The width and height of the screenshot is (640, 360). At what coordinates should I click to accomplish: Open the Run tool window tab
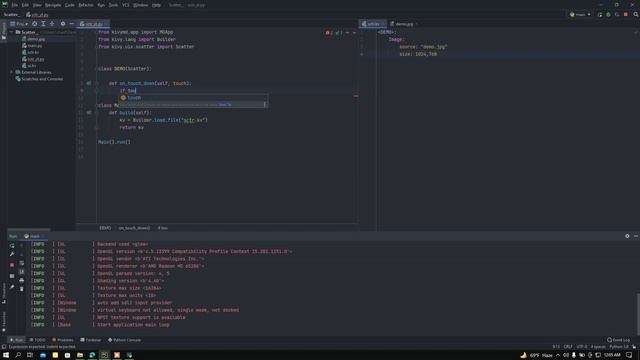[17, 340]
